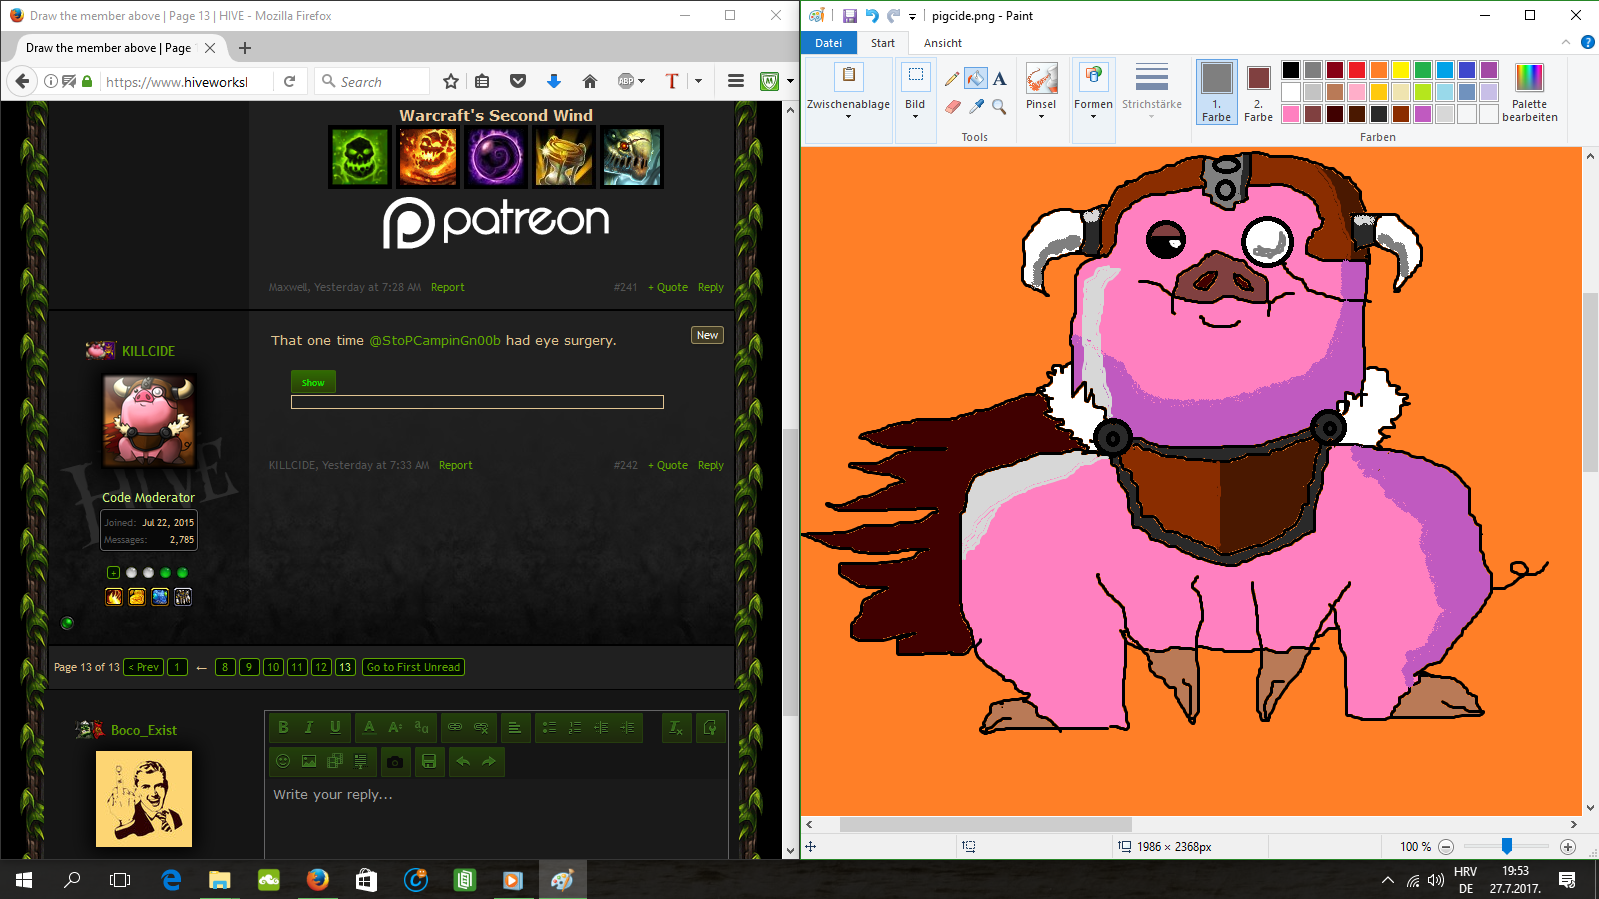
Task: Select 2. Farbe as active color
Action: tap(1258, 92)
